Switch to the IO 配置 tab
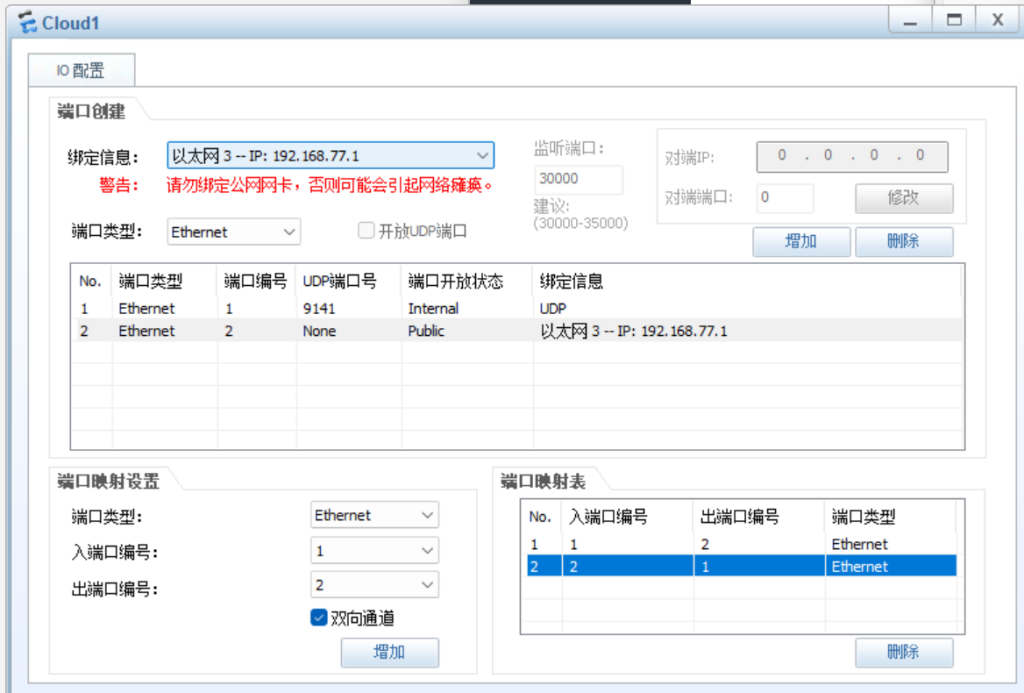Image resolution: width=1024 pixels, height=693 pixels. click(x=80, y=71)
